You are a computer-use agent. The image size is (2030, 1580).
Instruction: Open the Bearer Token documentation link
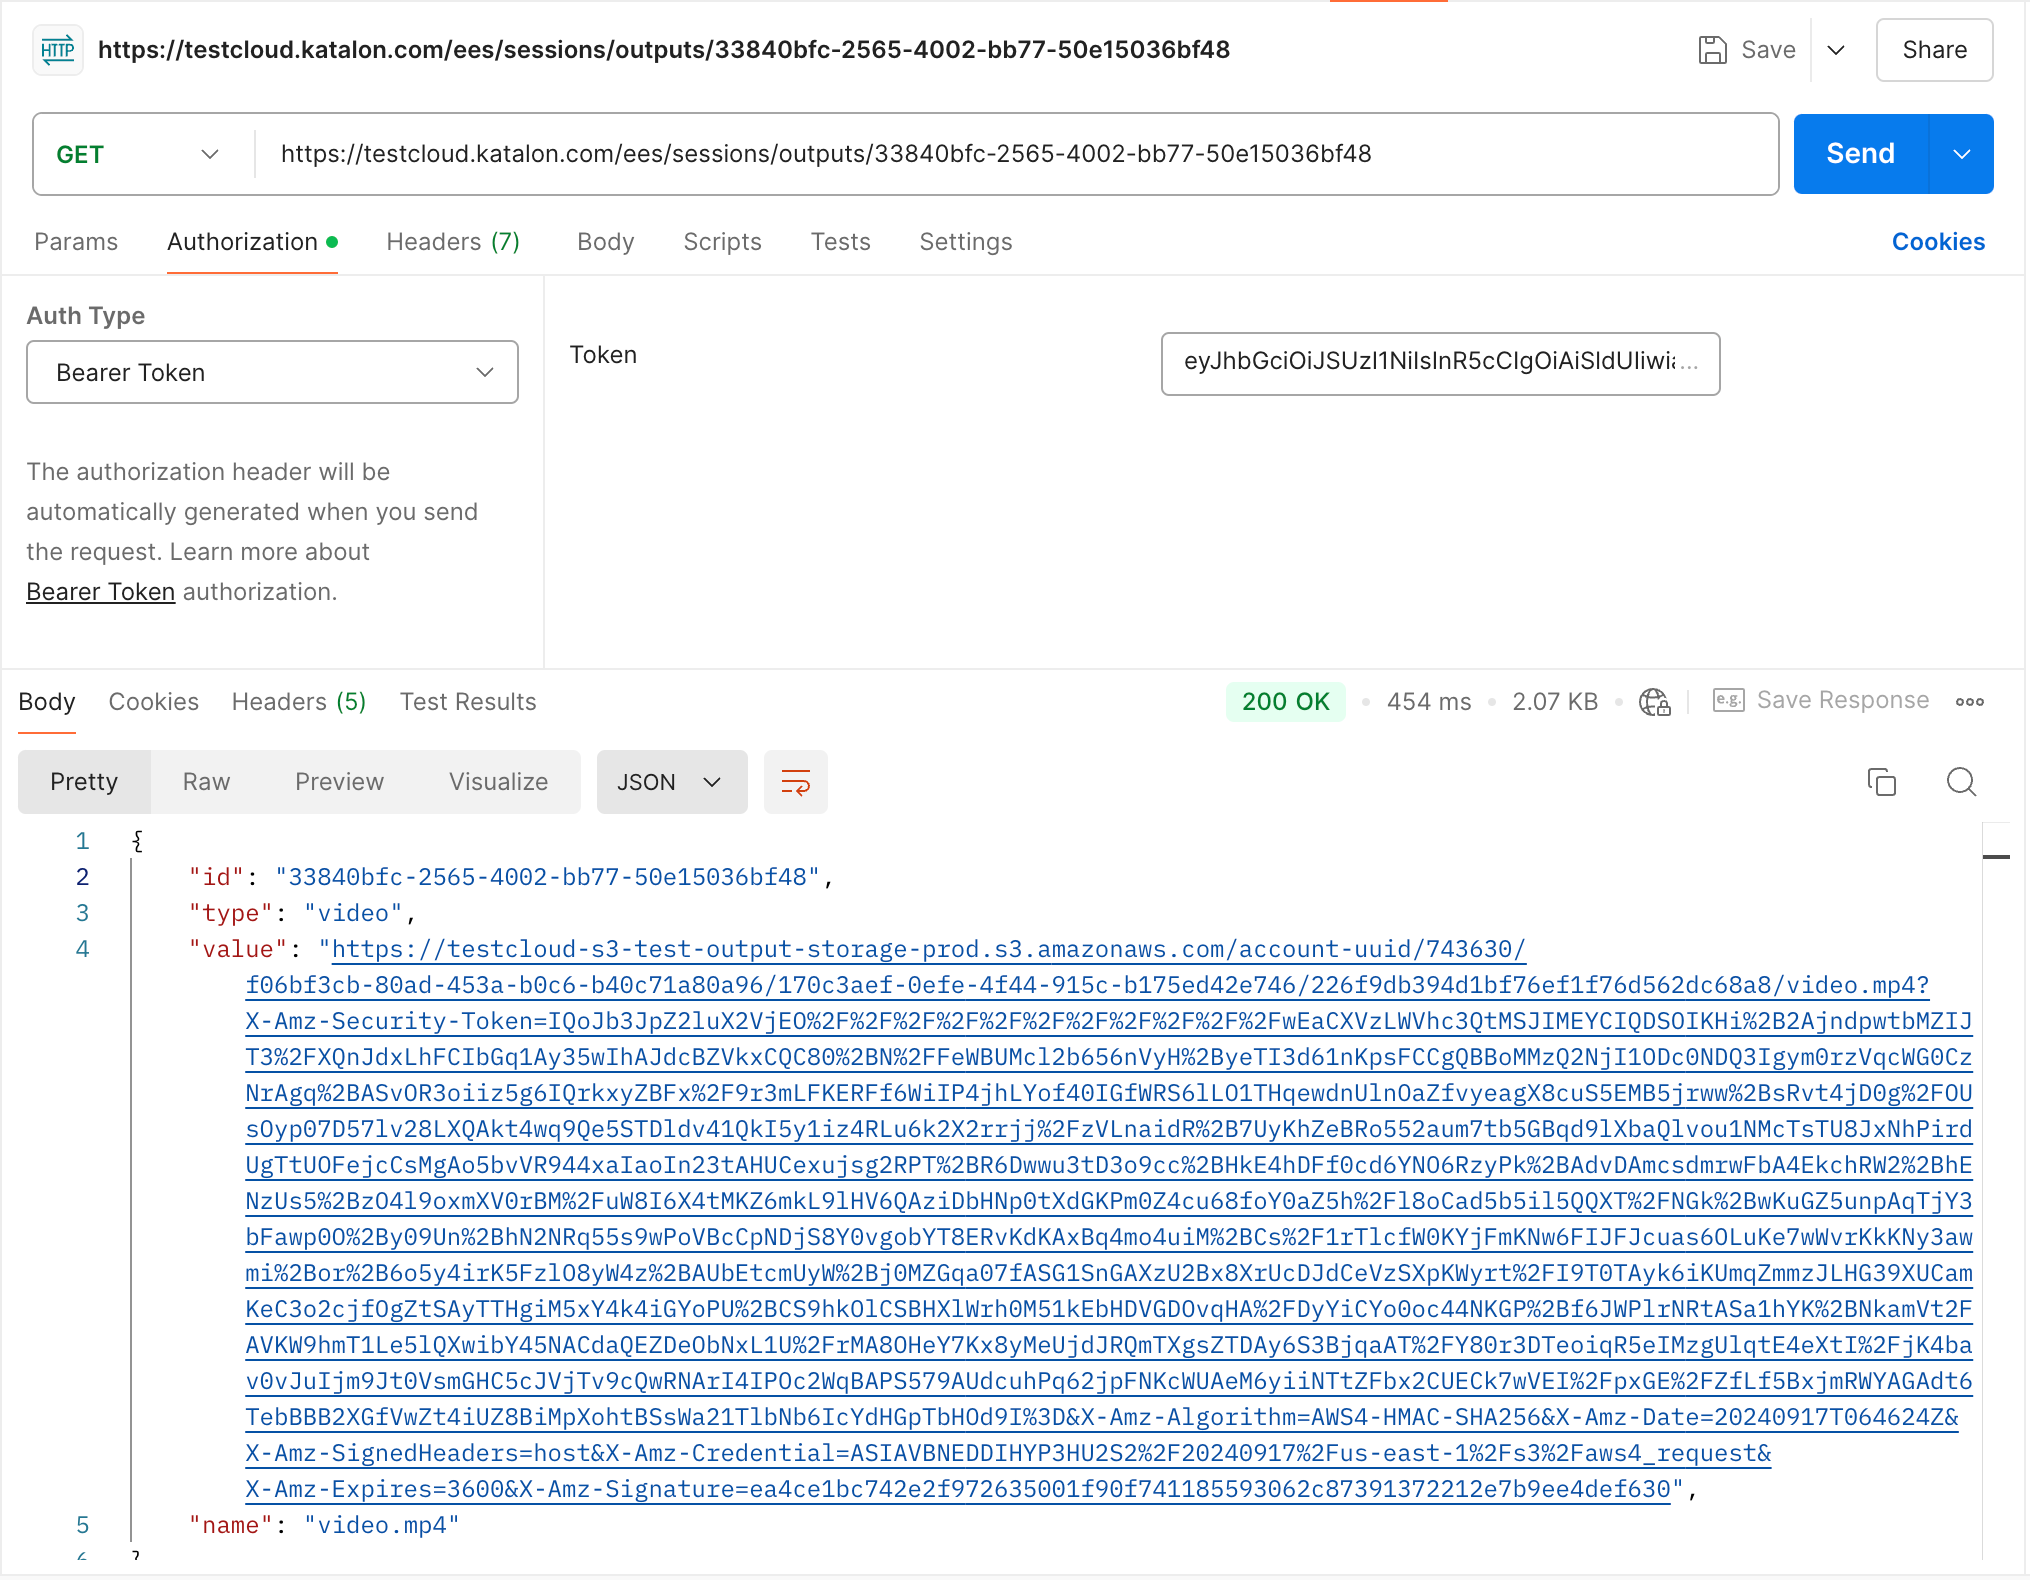[100, 592]
